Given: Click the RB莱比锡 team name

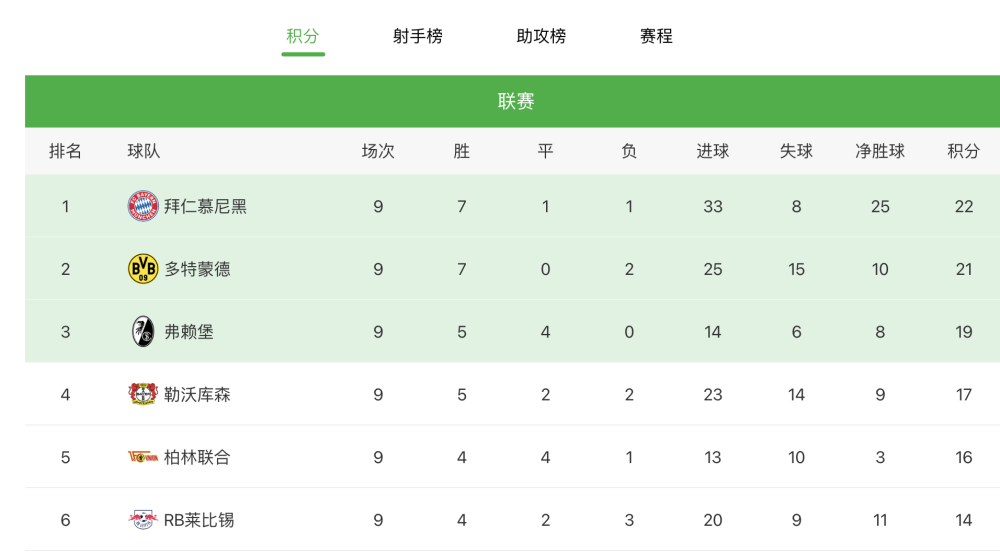Looking at the screenshot, I should tap(199, 520).
